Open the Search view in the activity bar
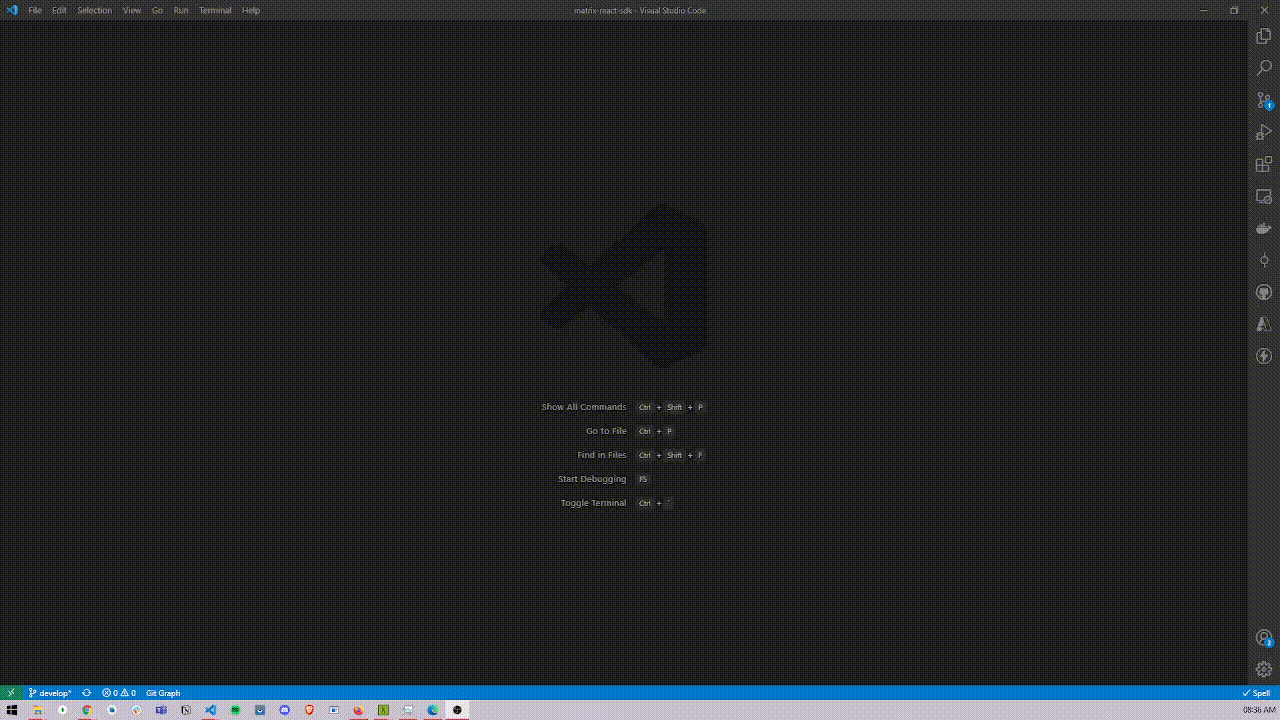 [1264, 68]
